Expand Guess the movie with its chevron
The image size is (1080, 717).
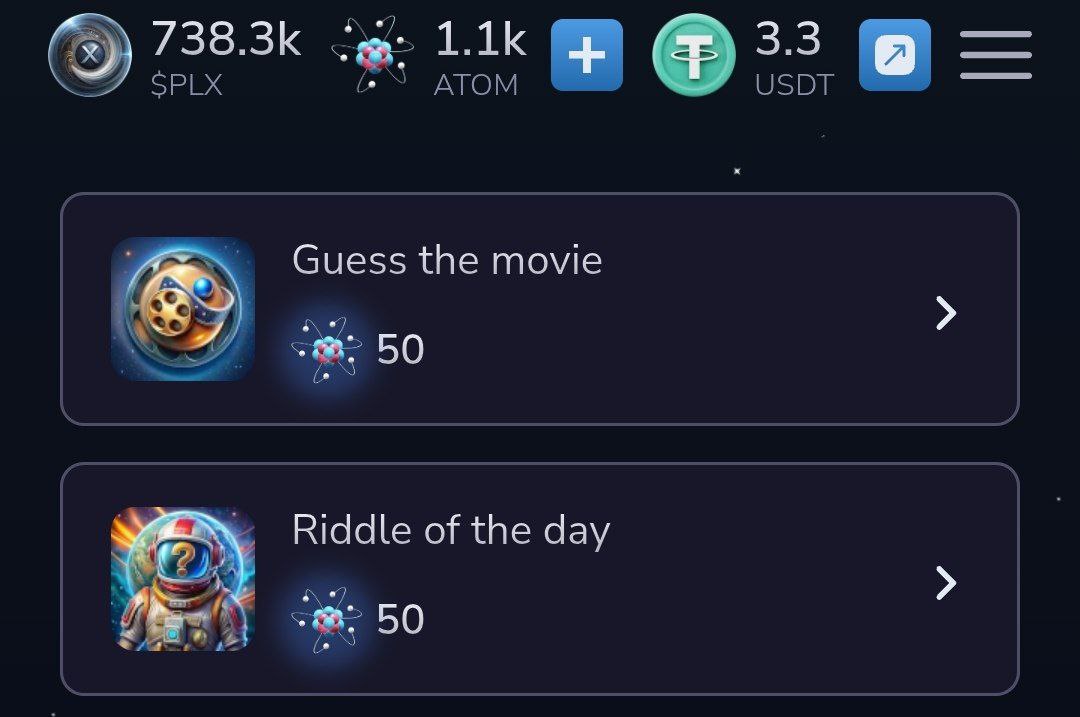946,313
